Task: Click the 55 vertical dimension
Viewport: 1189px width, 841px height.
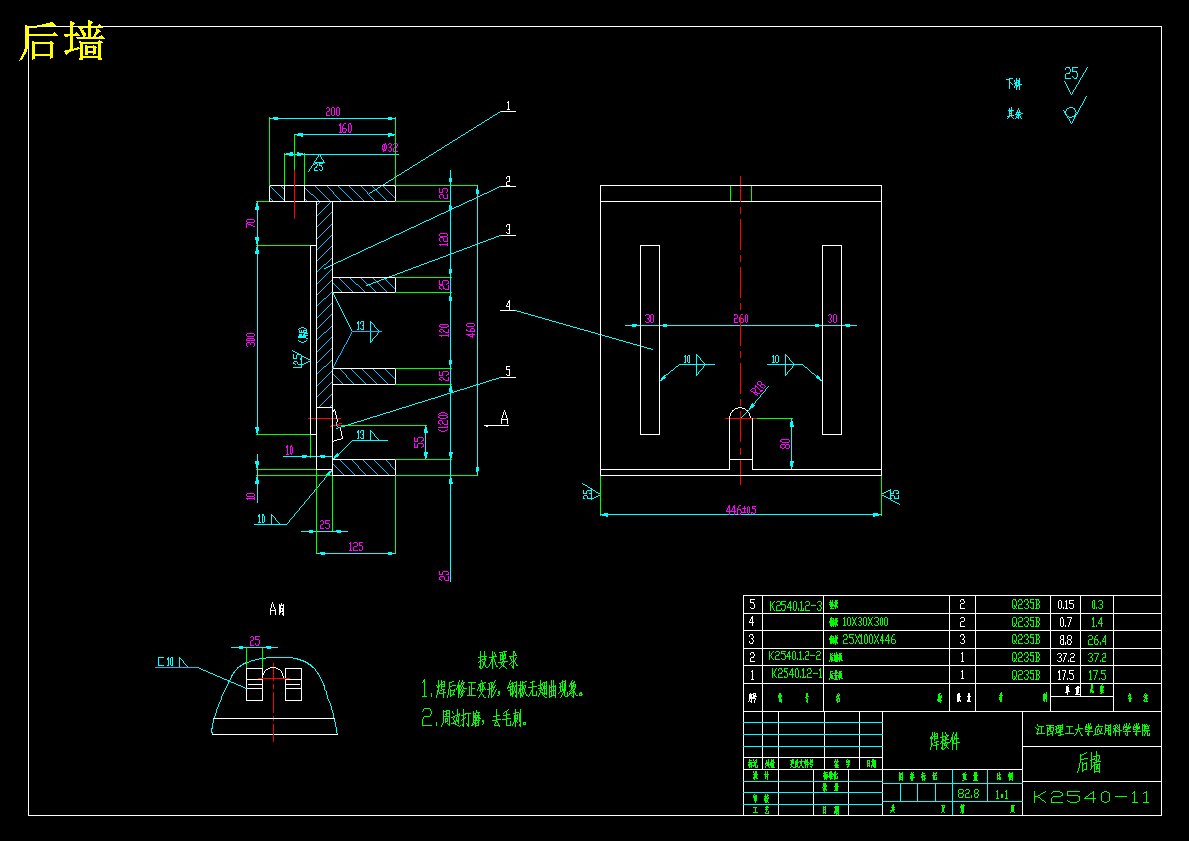Action: click(419, 442)
